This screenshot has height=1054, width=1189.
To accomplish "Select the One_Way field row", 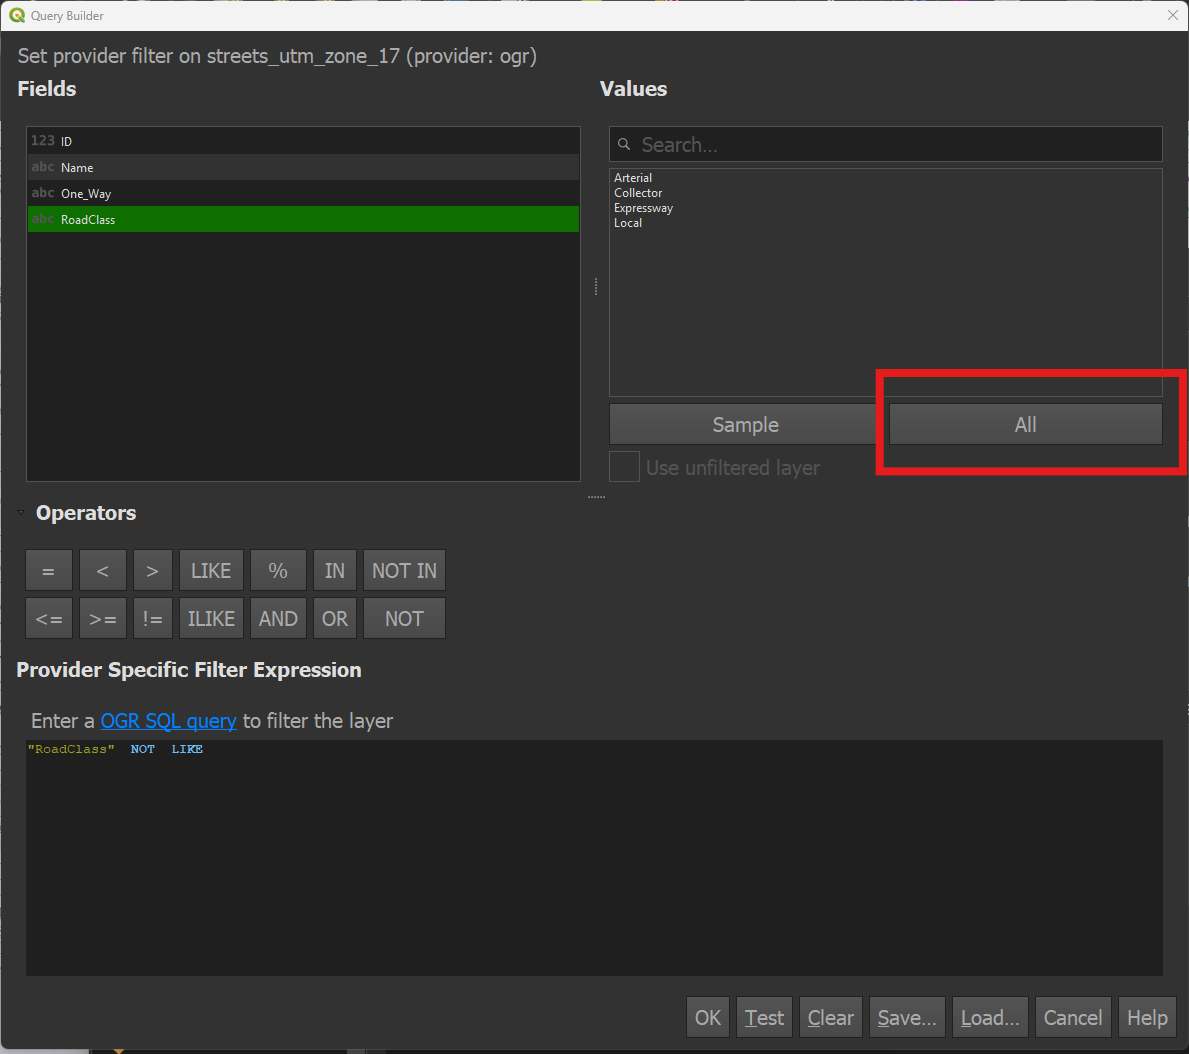I will (x=303, y=193).
